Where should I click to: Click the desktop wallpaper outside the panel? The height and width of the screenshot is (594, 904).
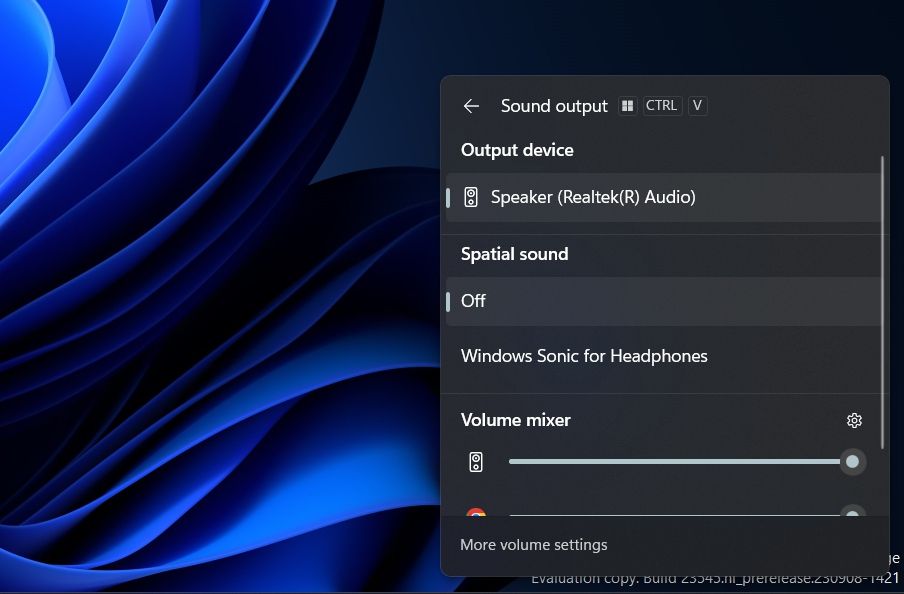(x=200, y=300)
